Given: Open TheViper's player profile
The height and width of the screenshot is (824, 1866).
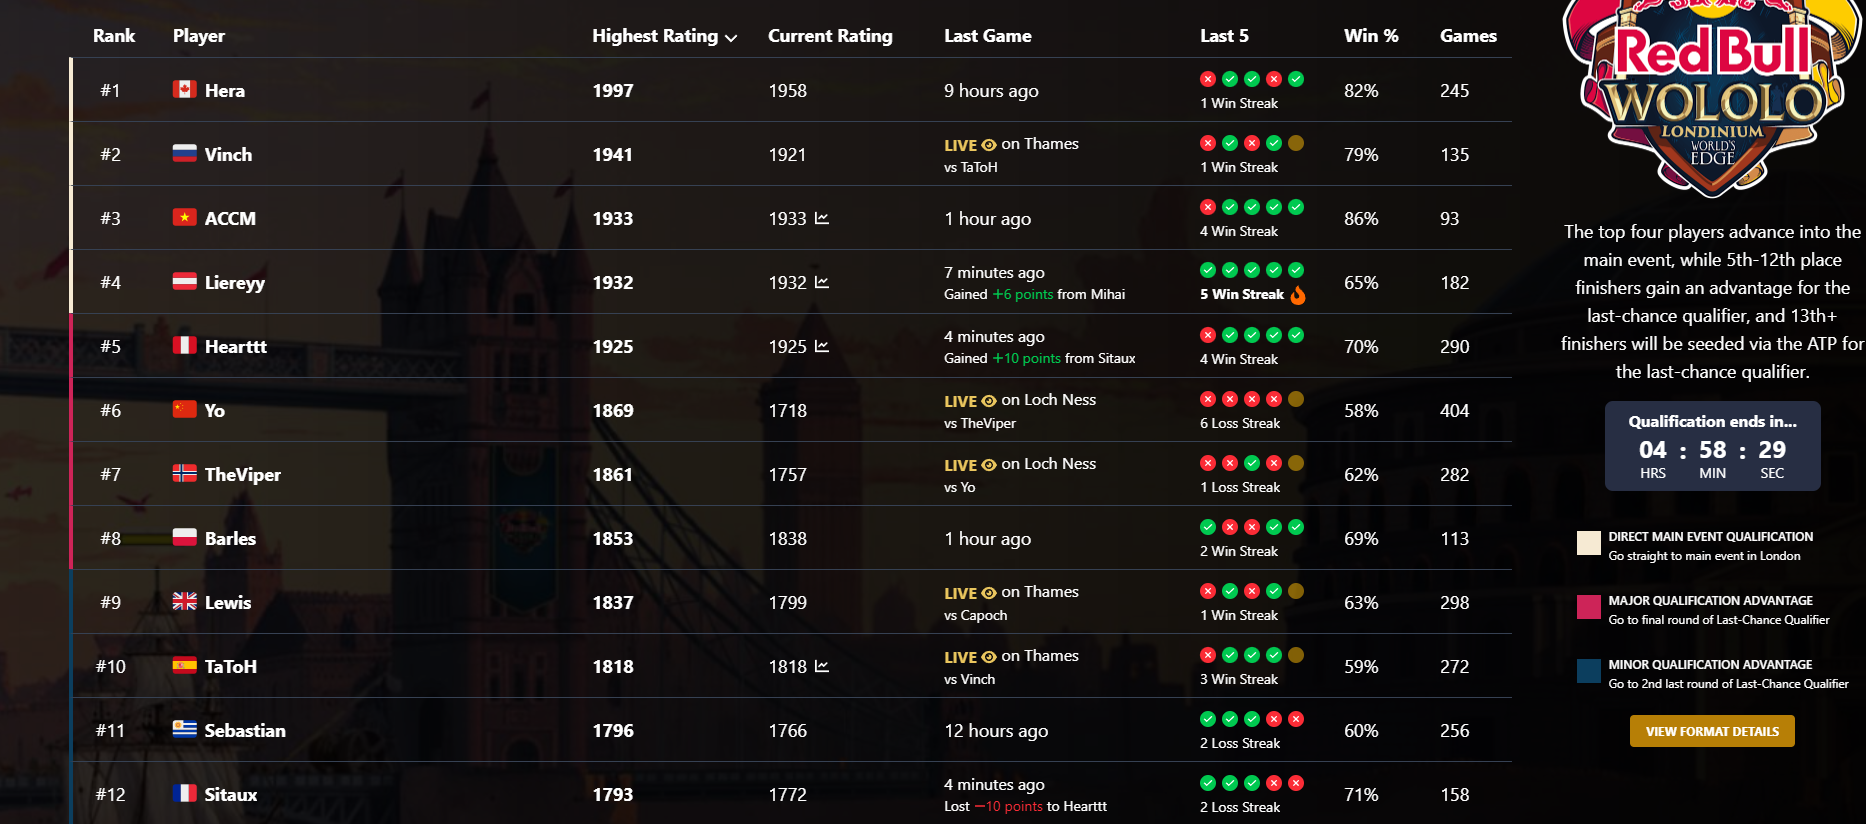Looking at the screenshot, I should pyautogui.click(x=243, y=474).
